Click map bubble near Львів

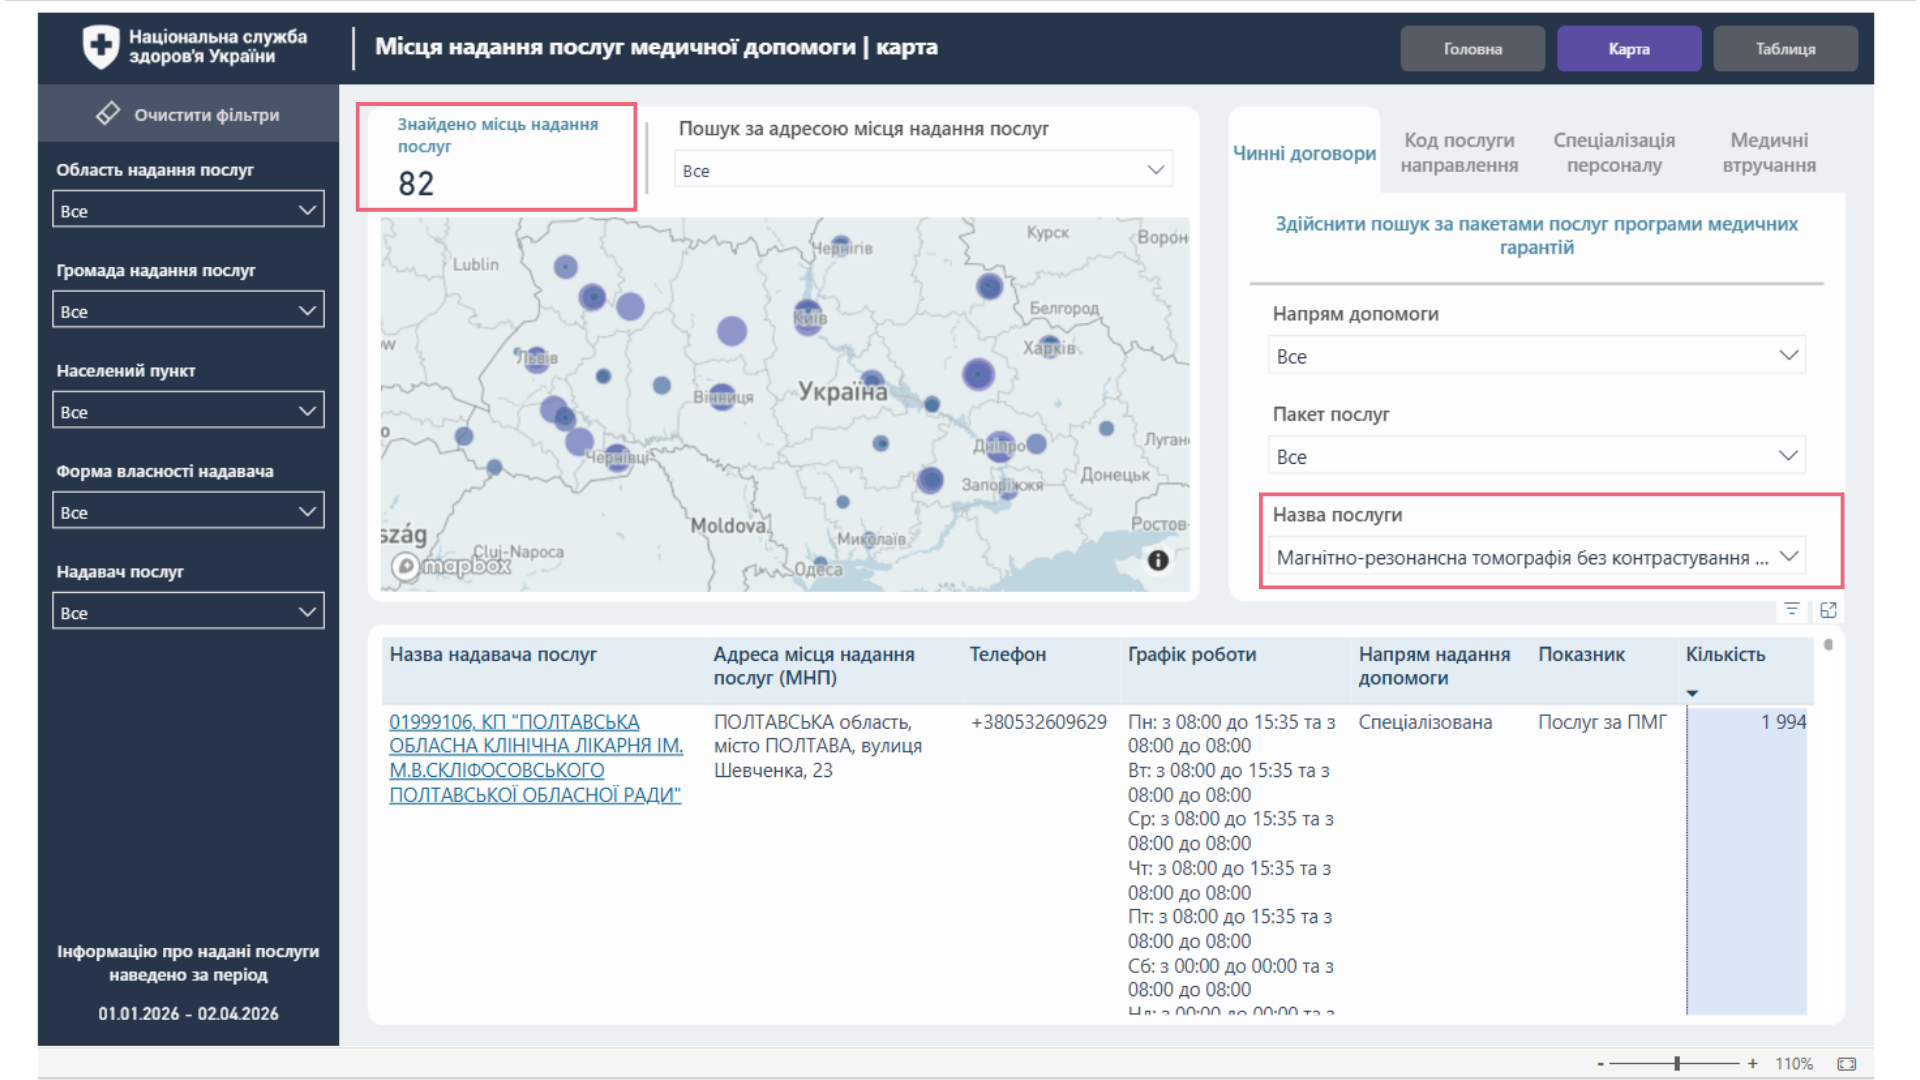pyautogui.click(x=537, y=359)
